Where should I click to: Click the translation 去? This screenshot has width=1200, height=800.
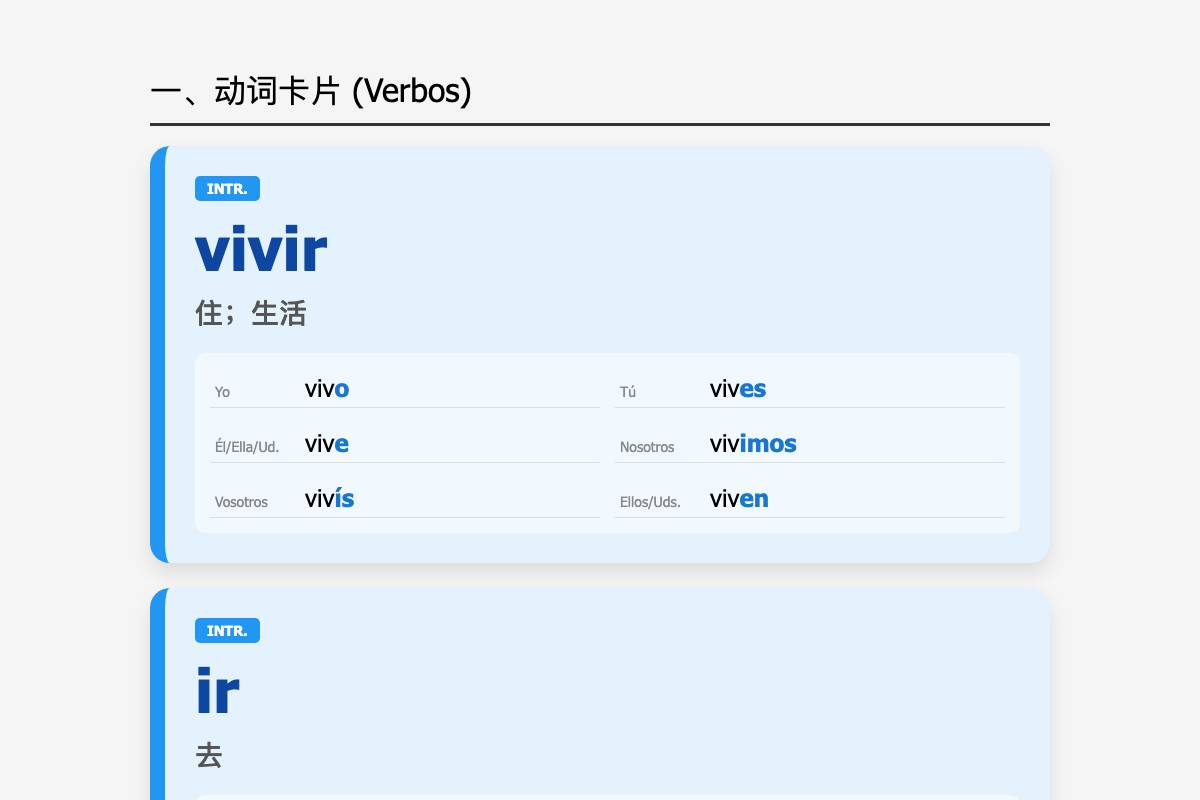click(209, 755)
